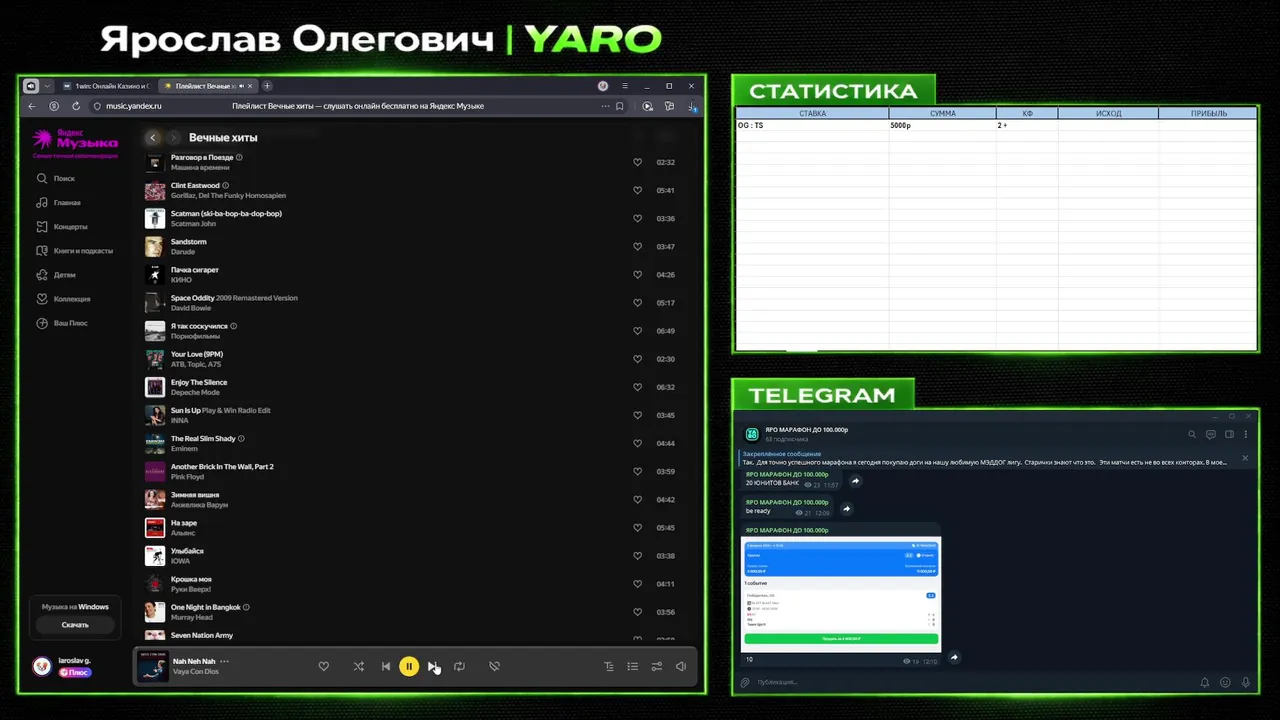Like the track Clint Eastwood
1280x720 pixels.
pyautogui.click(x=637, y=190)
